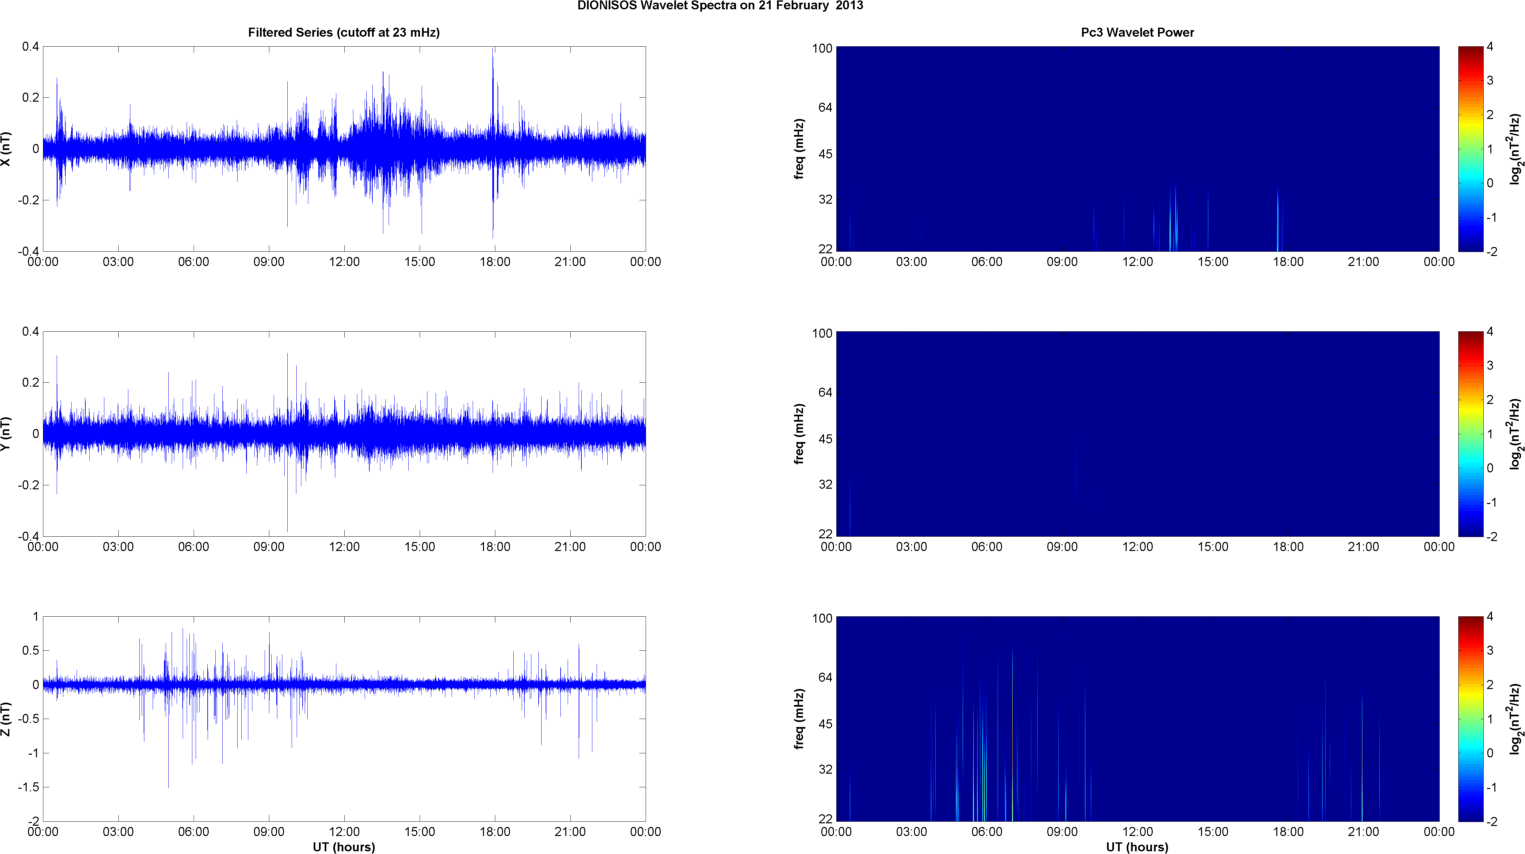
Task: Click the "100" frequency tick of the top spectrogram
Action: (x=822, y=49)
